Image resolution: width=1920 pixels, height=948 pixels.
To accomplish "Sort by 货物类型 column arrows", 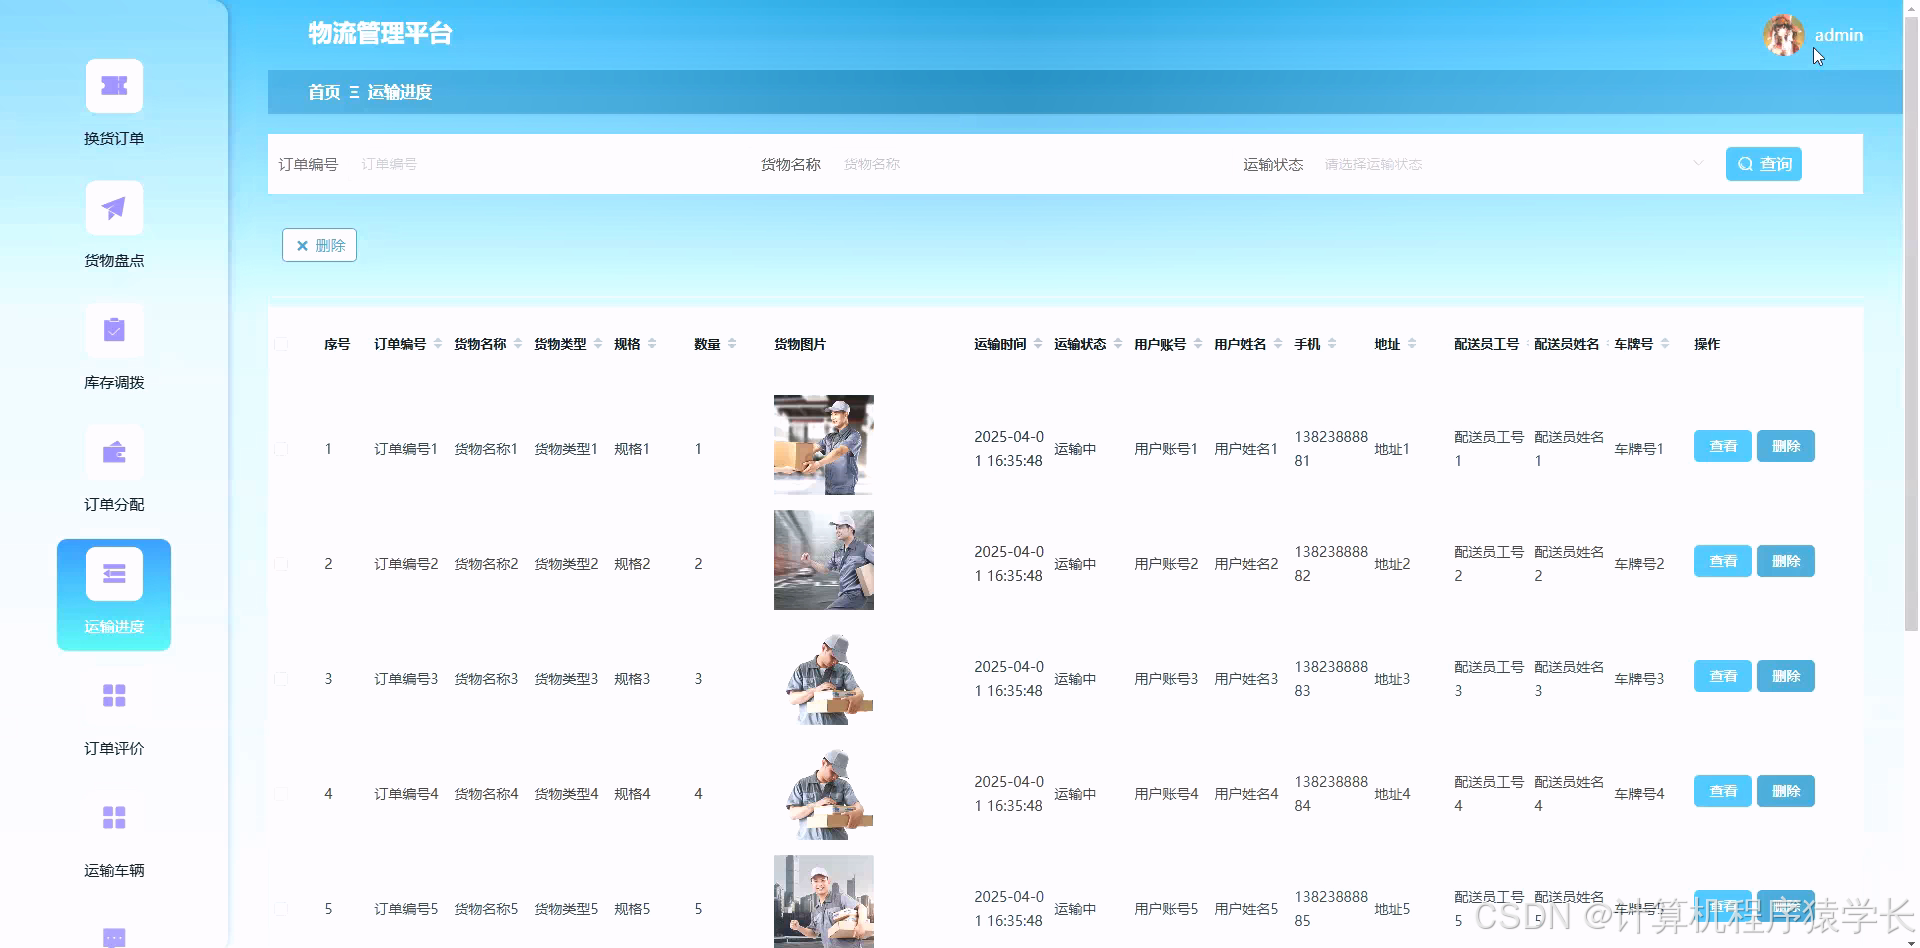I will click(597, 344).
